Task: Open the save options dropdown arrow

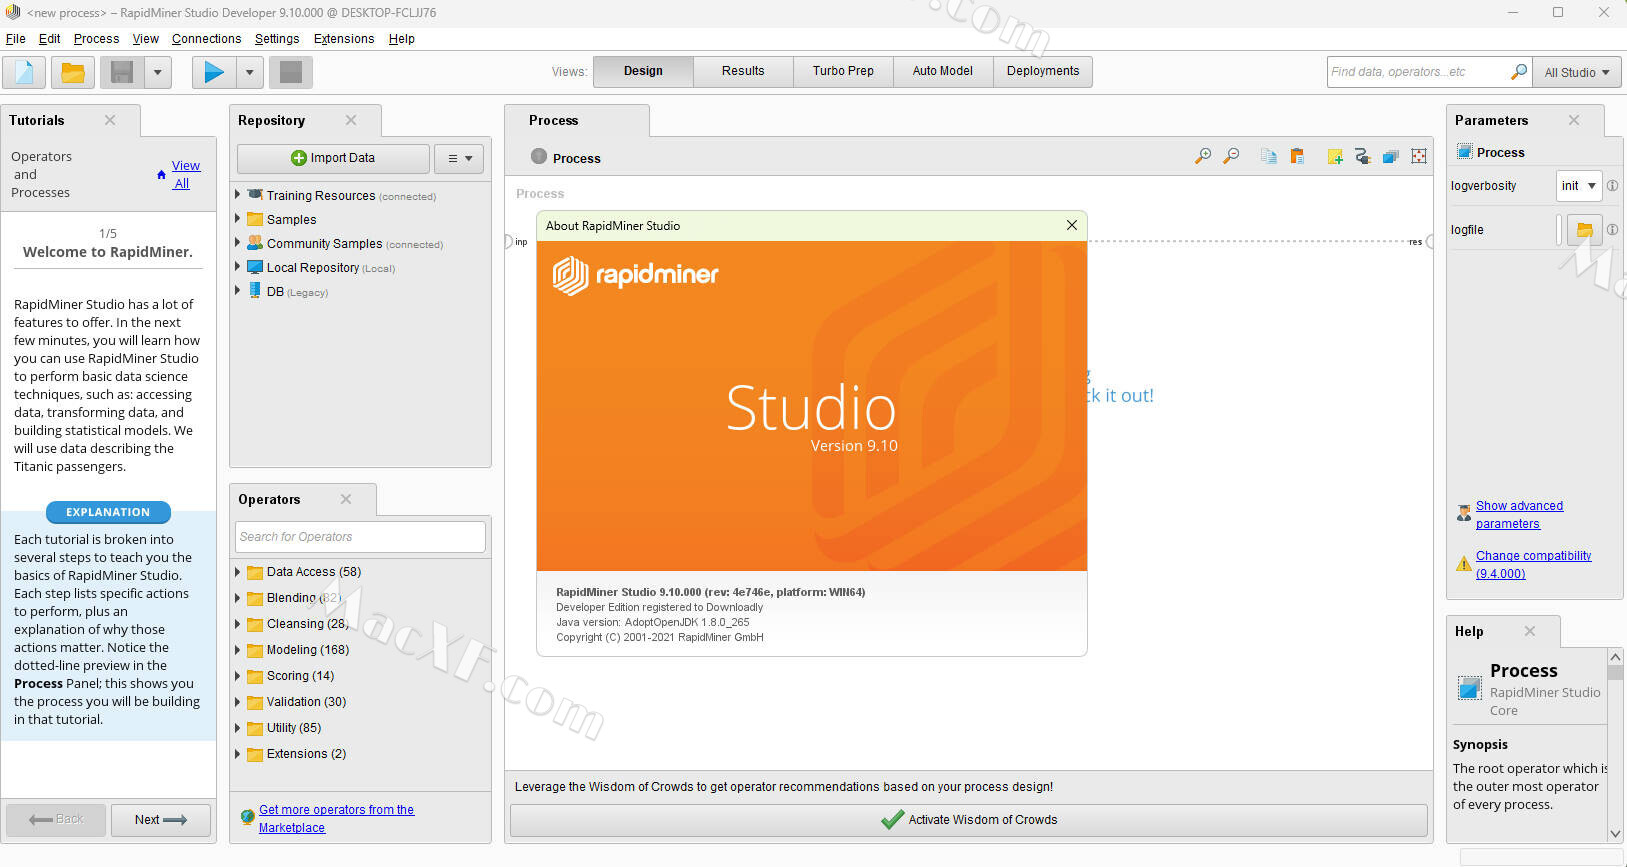Action: [157, 72]
